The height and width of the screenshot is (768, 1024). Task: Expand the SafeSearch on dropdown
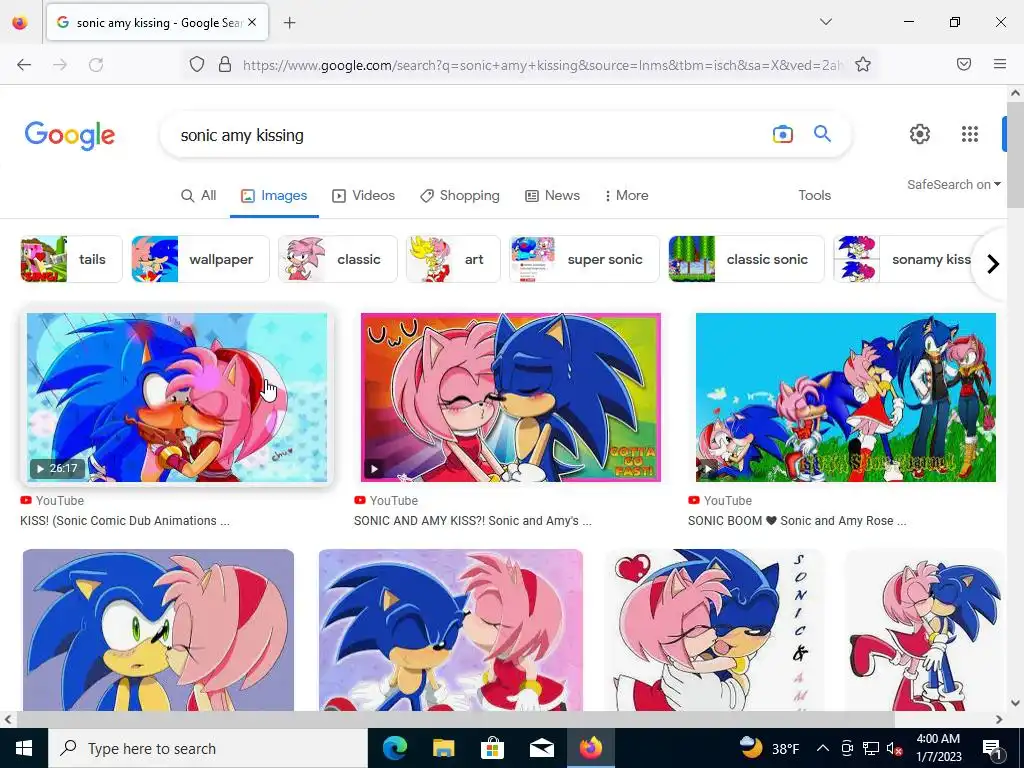pos(953,185)
